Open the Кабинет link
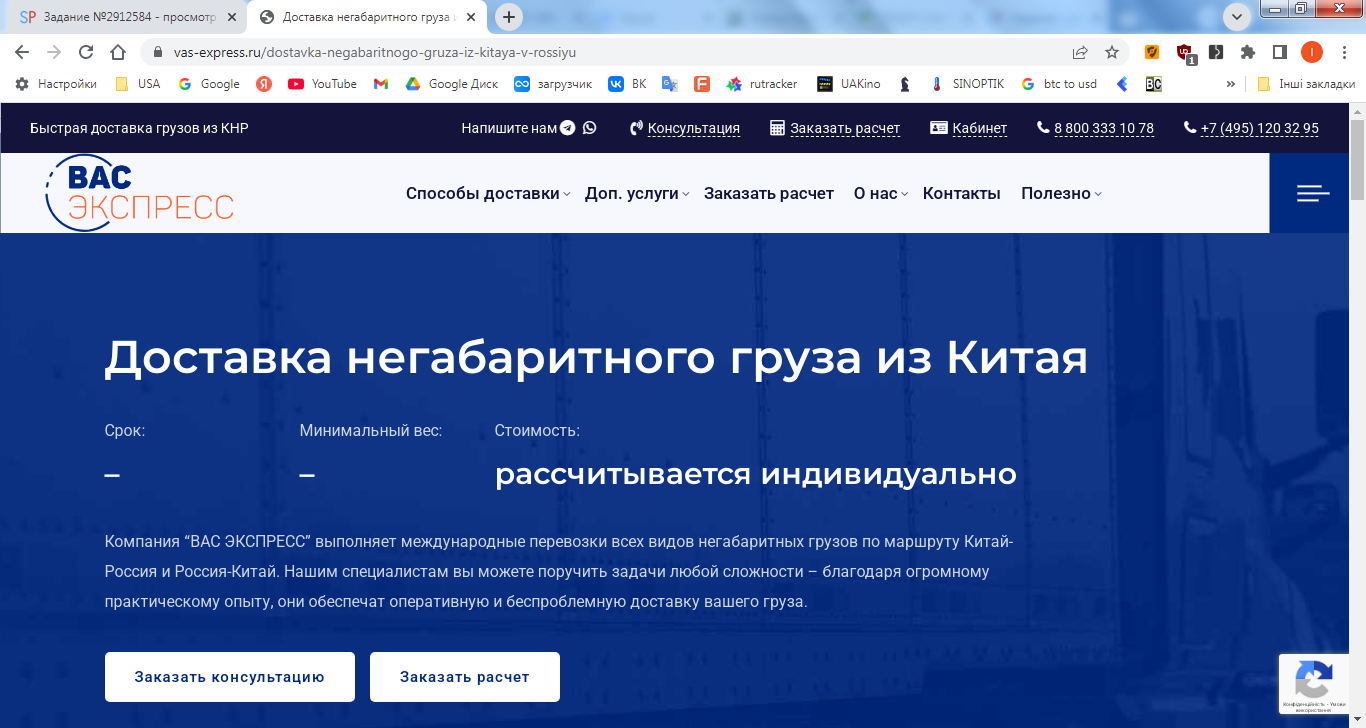Viewport: 1366px width, 728px height. click(969, 128)
